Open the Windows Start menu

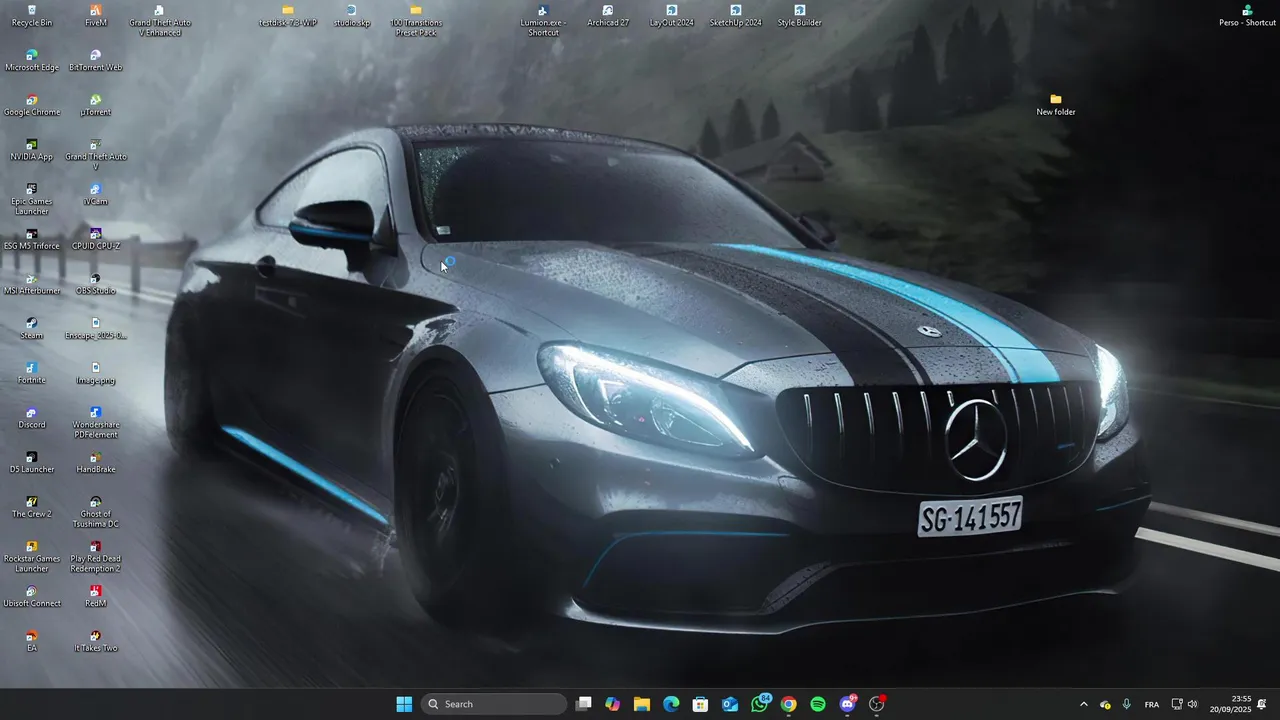click(404, 704)
